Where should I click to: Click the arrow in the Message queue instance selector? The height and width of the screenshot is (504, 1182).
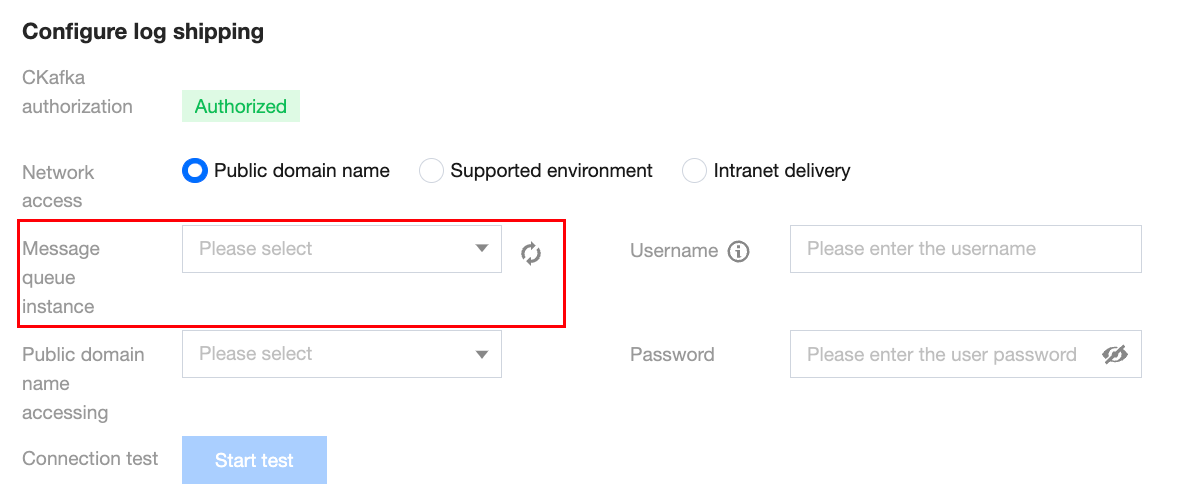[482, 249]
